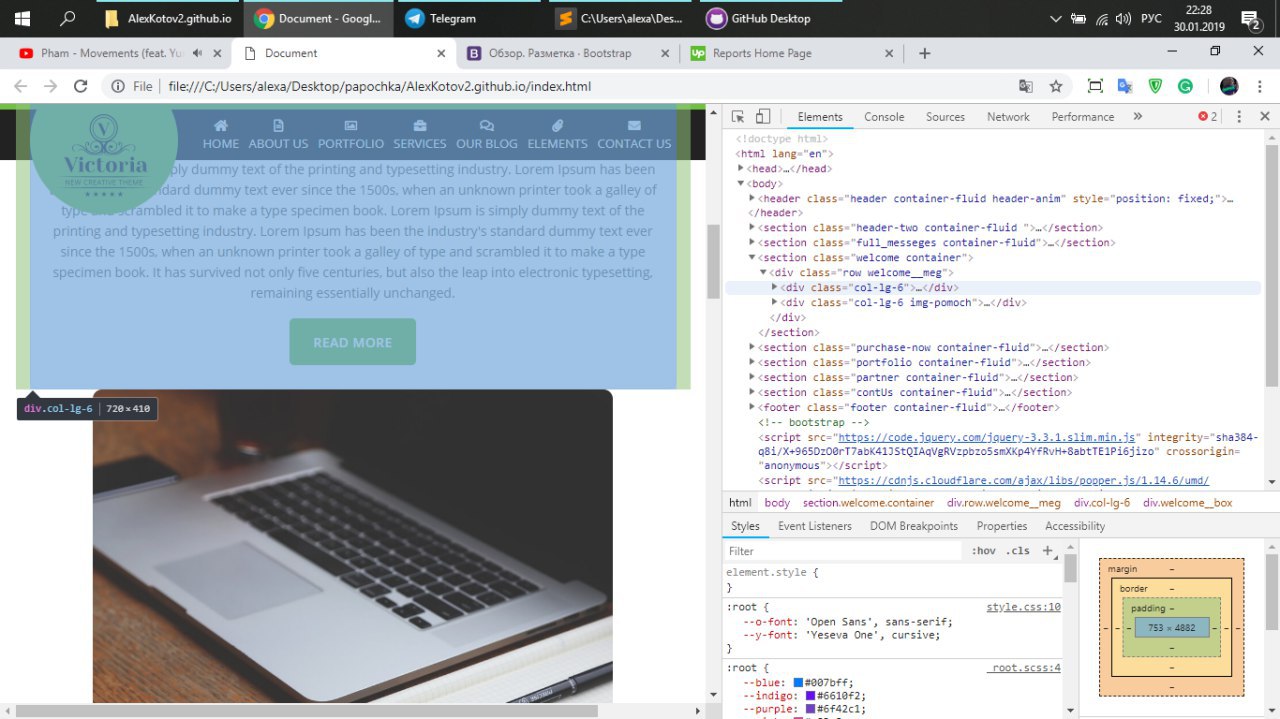The width and height of the screenshot is (1280, 719).
Task: Open the _root.scss:4 source link
Action: 1024,668
